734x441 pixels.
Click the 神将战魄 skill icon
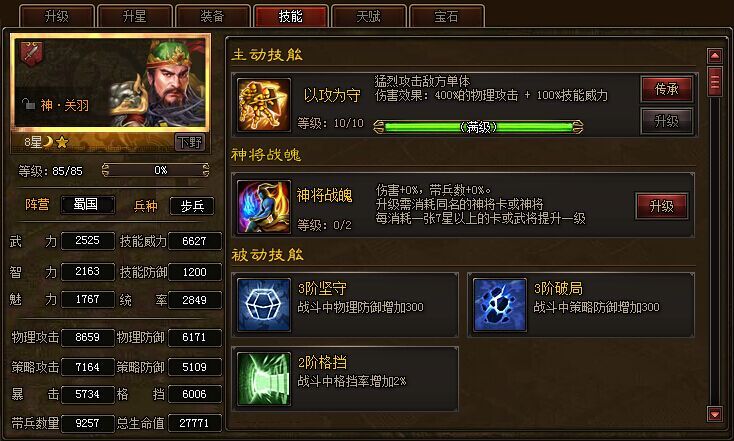[264, 206]
